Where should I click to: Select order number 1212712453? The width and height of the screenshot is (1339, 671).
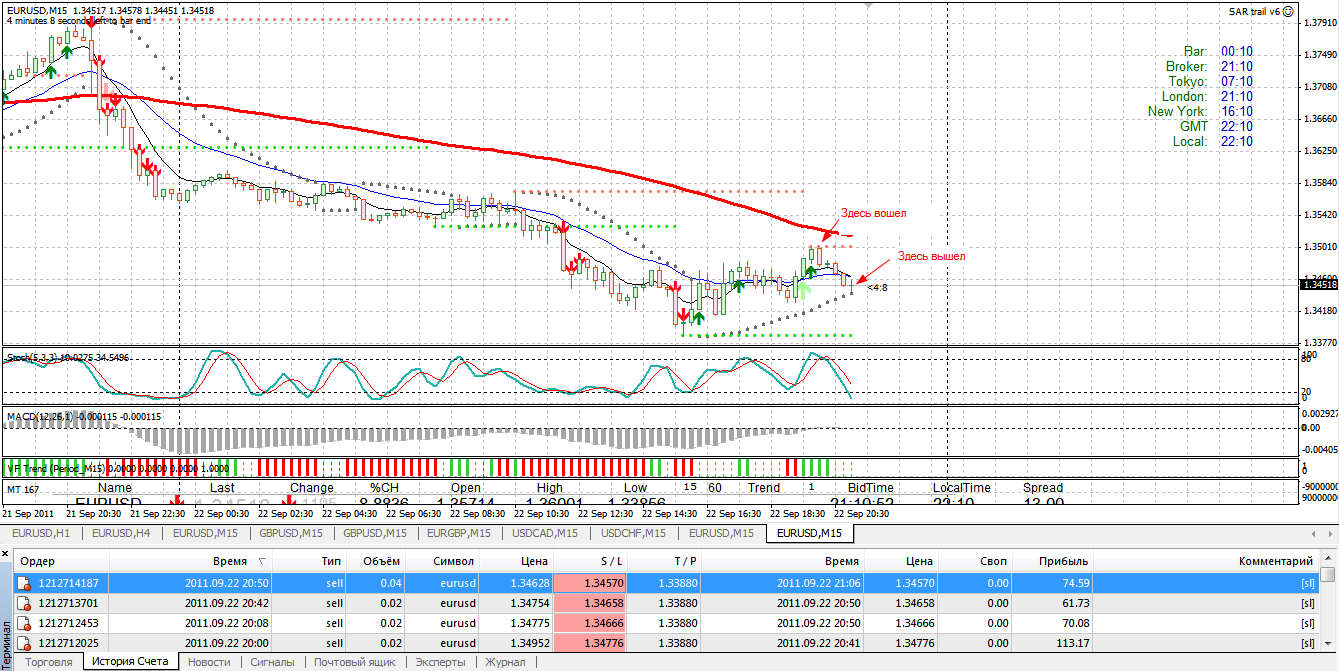tap(68, 623)
